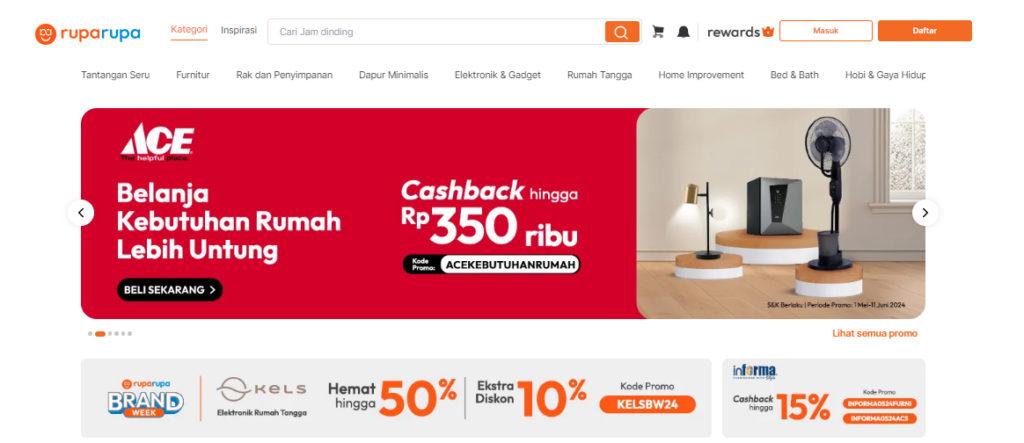Open the Inspirasi tab
The width and height of the screenshot is (1024, 443).
(x=239, y=30)
